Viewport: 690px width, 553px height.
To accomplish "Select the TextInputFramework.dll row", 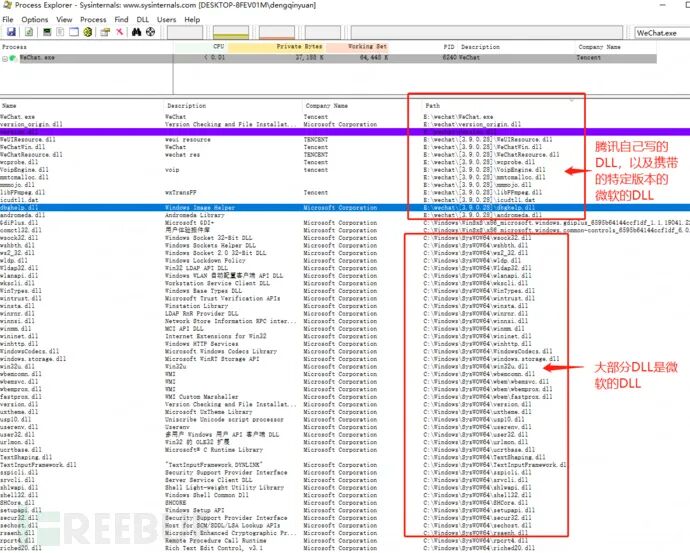I will point(345,465).
